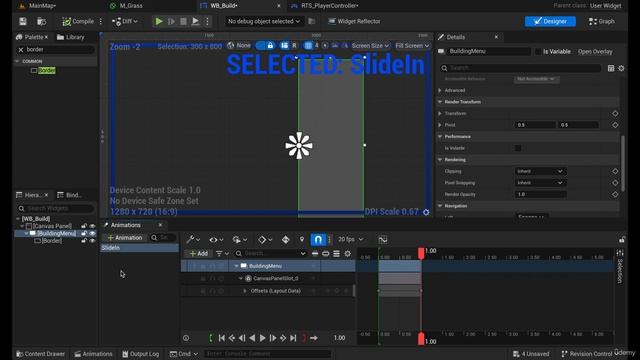
Task: Switch to the Library tab
Action: coord(71,37)
